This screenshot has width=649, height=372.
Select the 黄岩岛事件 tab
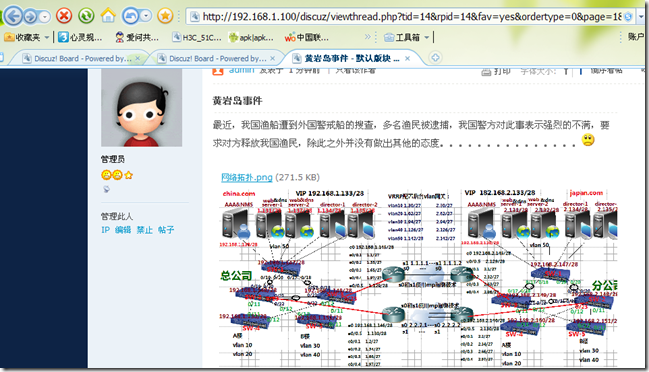[x=346, y=58]
